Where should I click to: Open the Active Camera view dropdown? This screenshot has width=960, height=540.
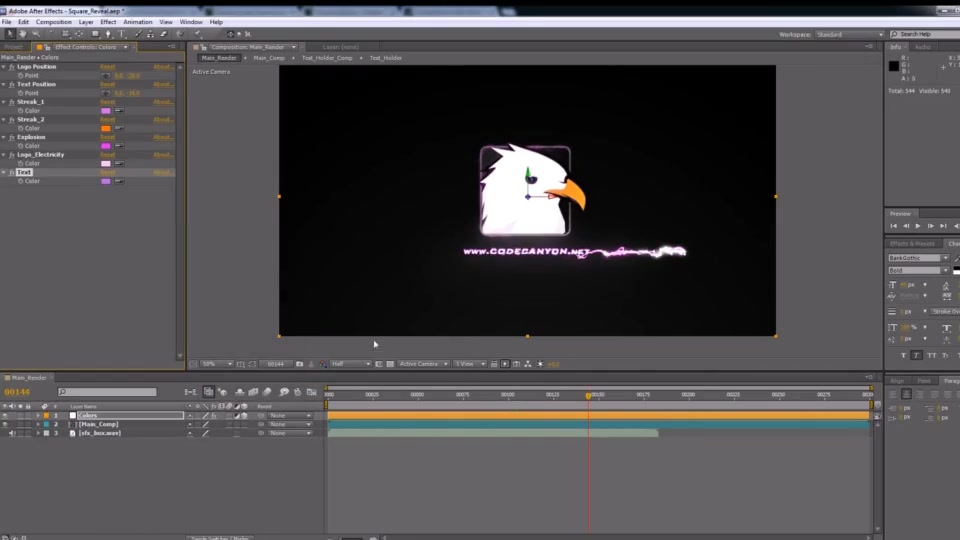423,364
